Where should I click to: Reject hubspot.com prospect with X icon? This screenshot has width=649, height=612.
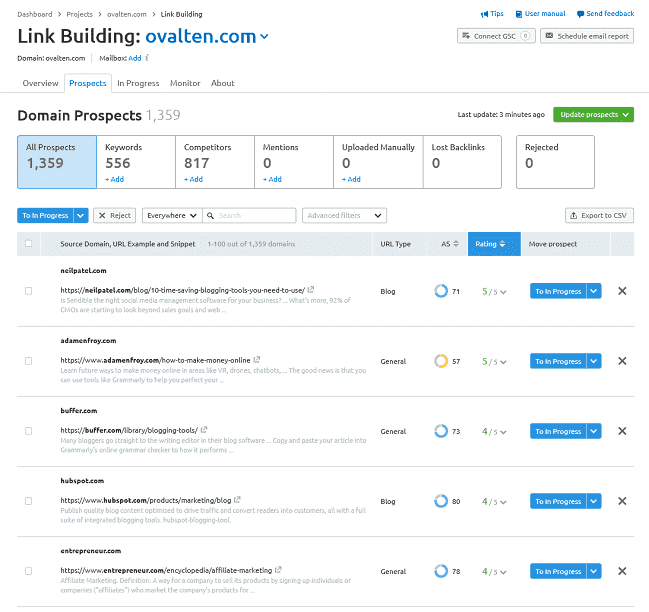tap(622, 501)
